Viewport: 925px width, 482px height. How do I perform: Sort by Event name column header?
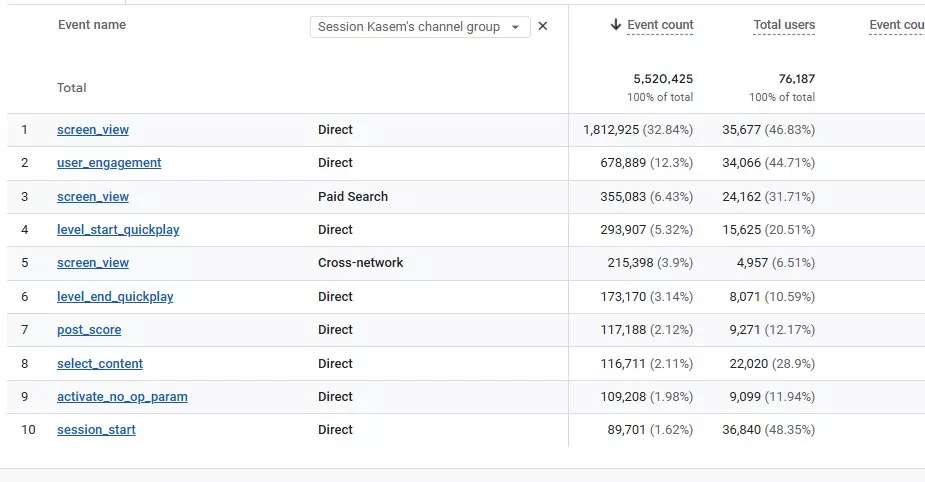[92, 25]
